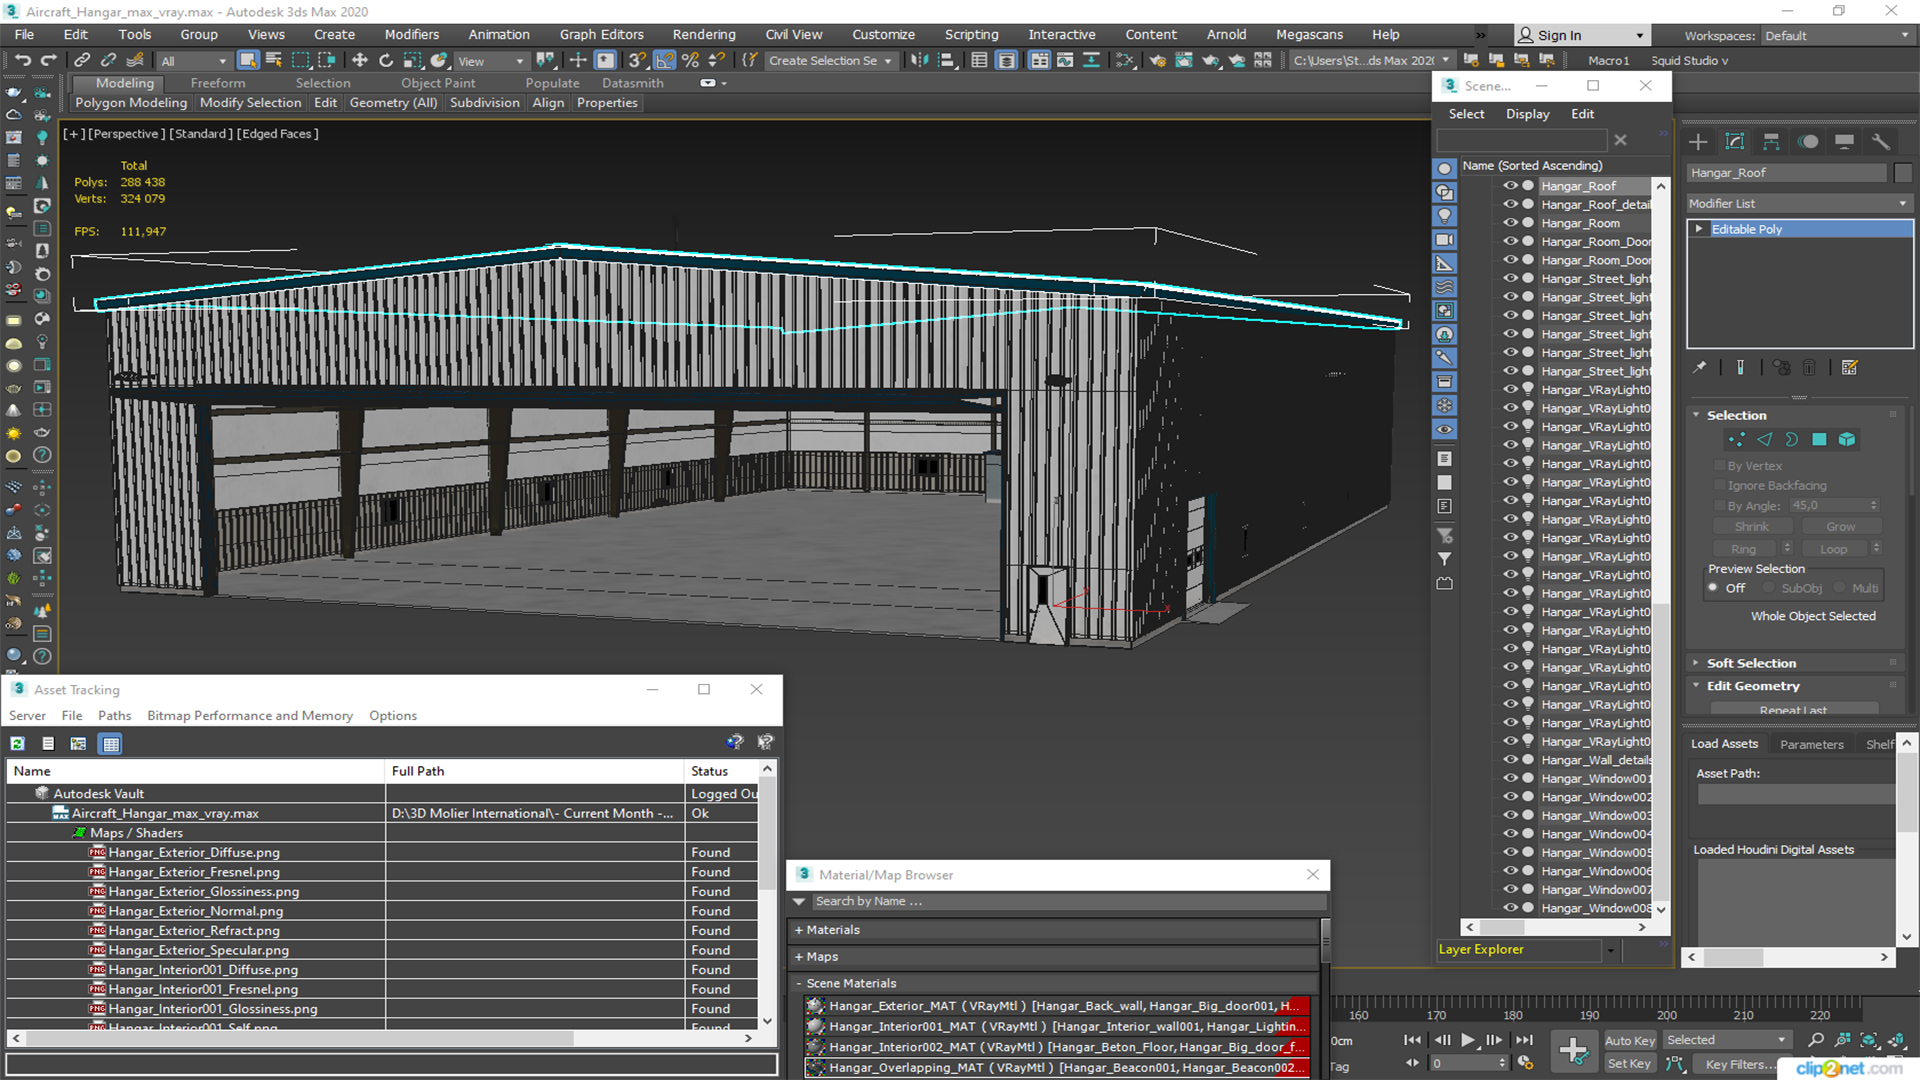The height and width of the screenshot is (1080, 1920).
Task: Enable the By Angle checkbox
Action: pyautogui.click(x=1720, y=505)
